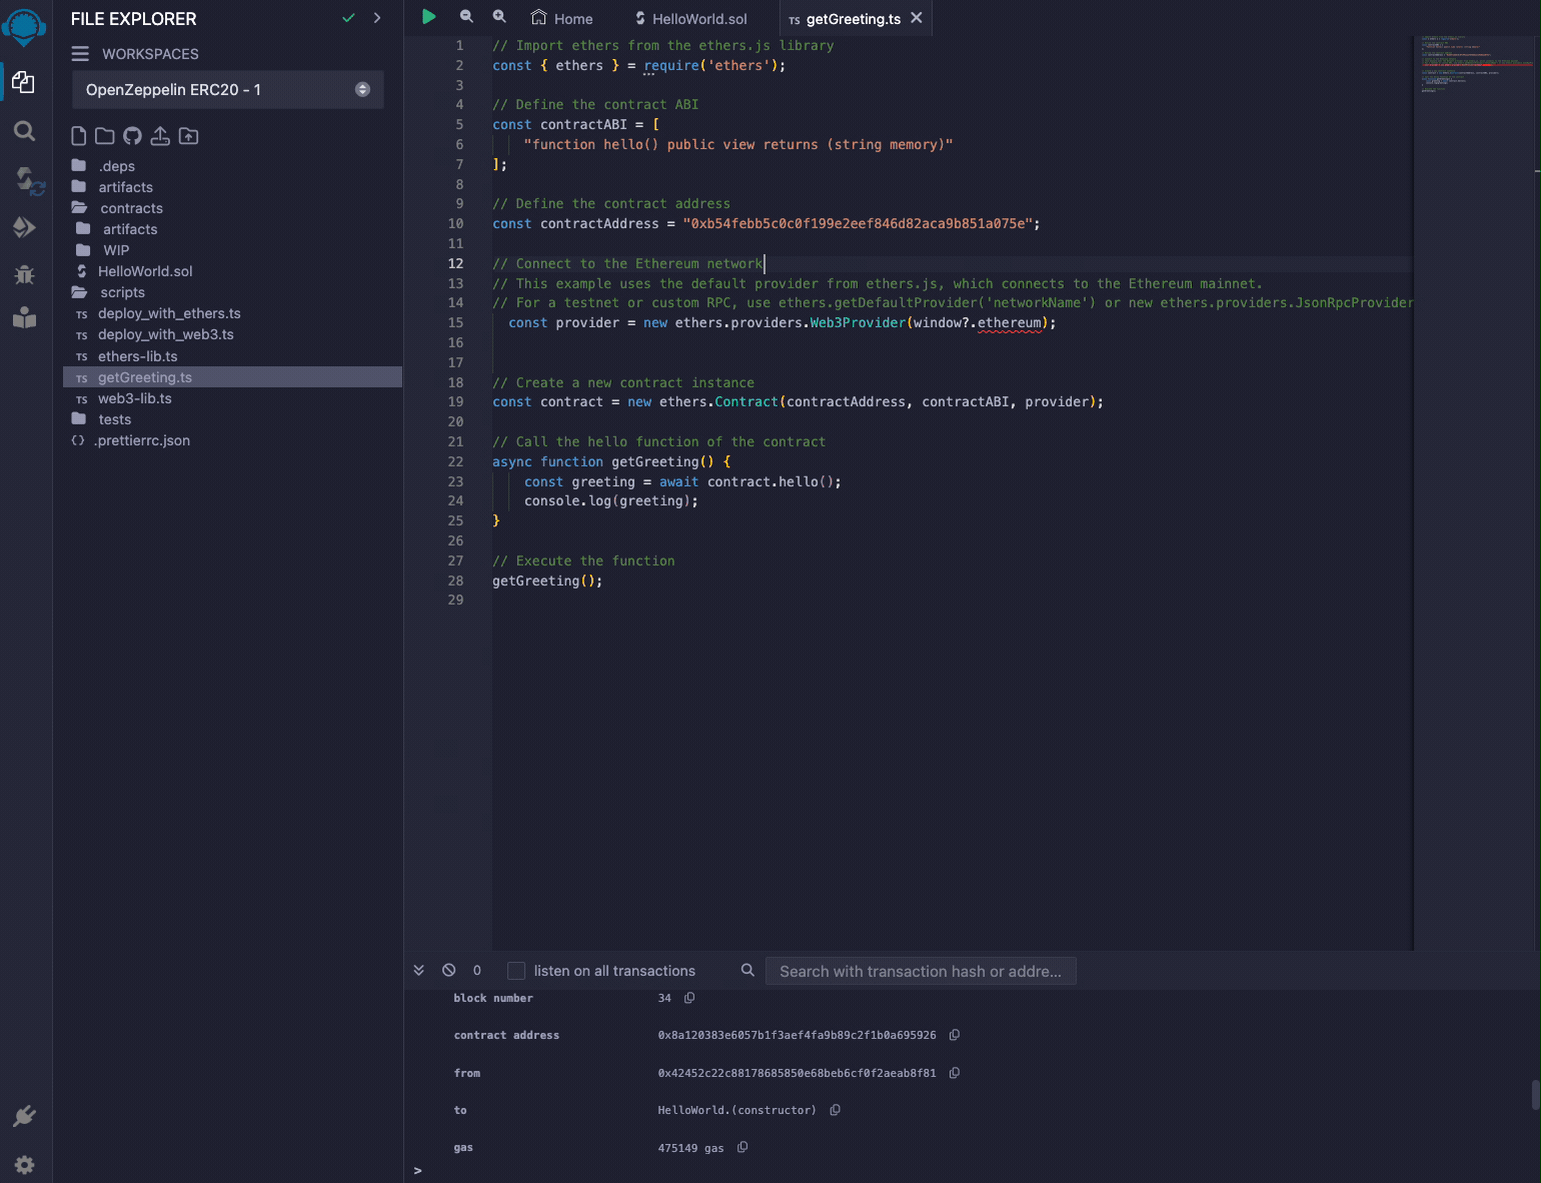Enable listen on all transactions checkbox
Screen dimensions: 1541x1183
[x=516, y=971]
